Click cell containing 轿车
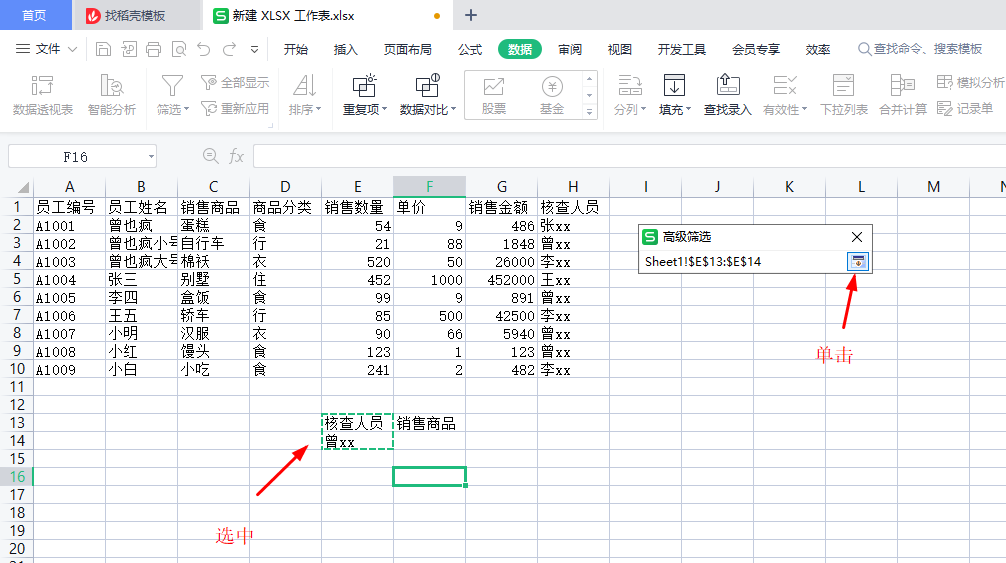The width and height of the screenshot is (1006, 563). pos(213,315)
